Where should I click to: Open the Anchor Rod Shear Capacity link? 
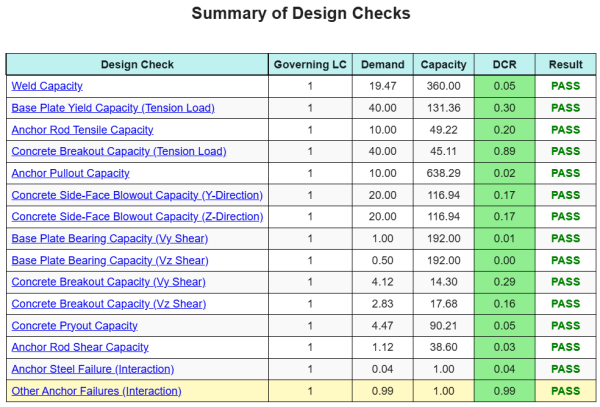[x=80, y=347]
